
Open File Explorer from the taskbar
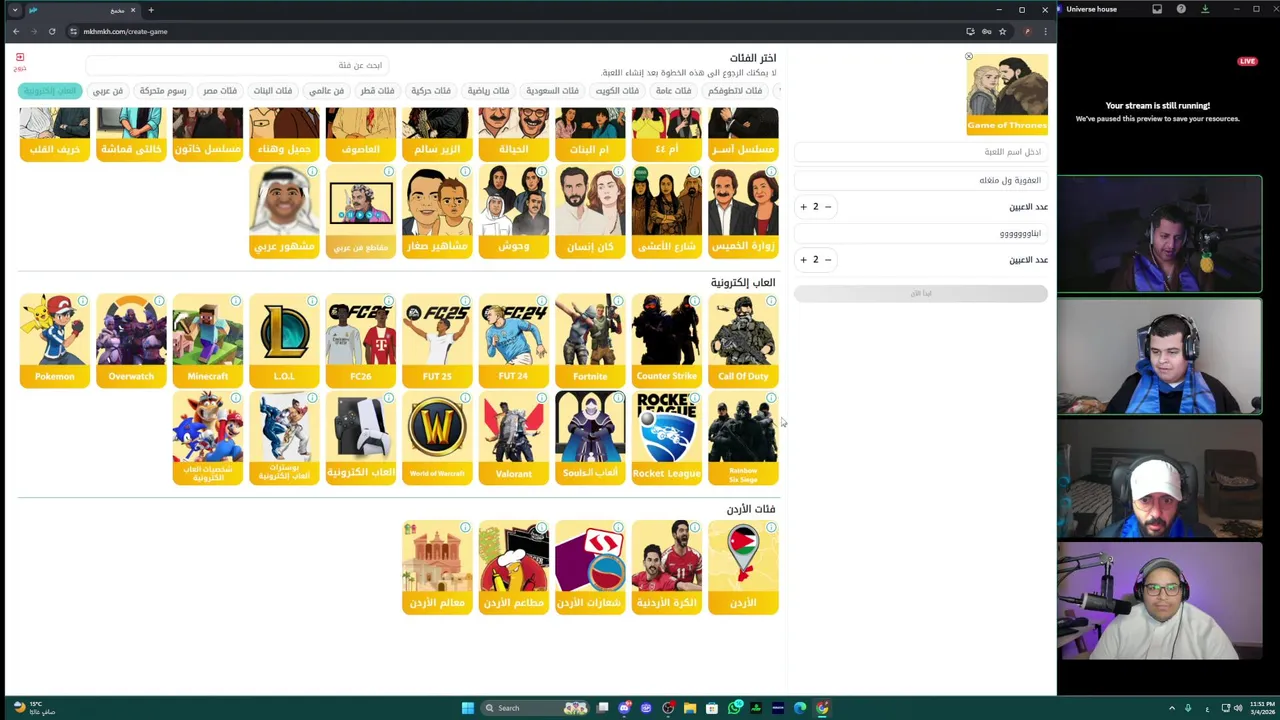point(690,708)
